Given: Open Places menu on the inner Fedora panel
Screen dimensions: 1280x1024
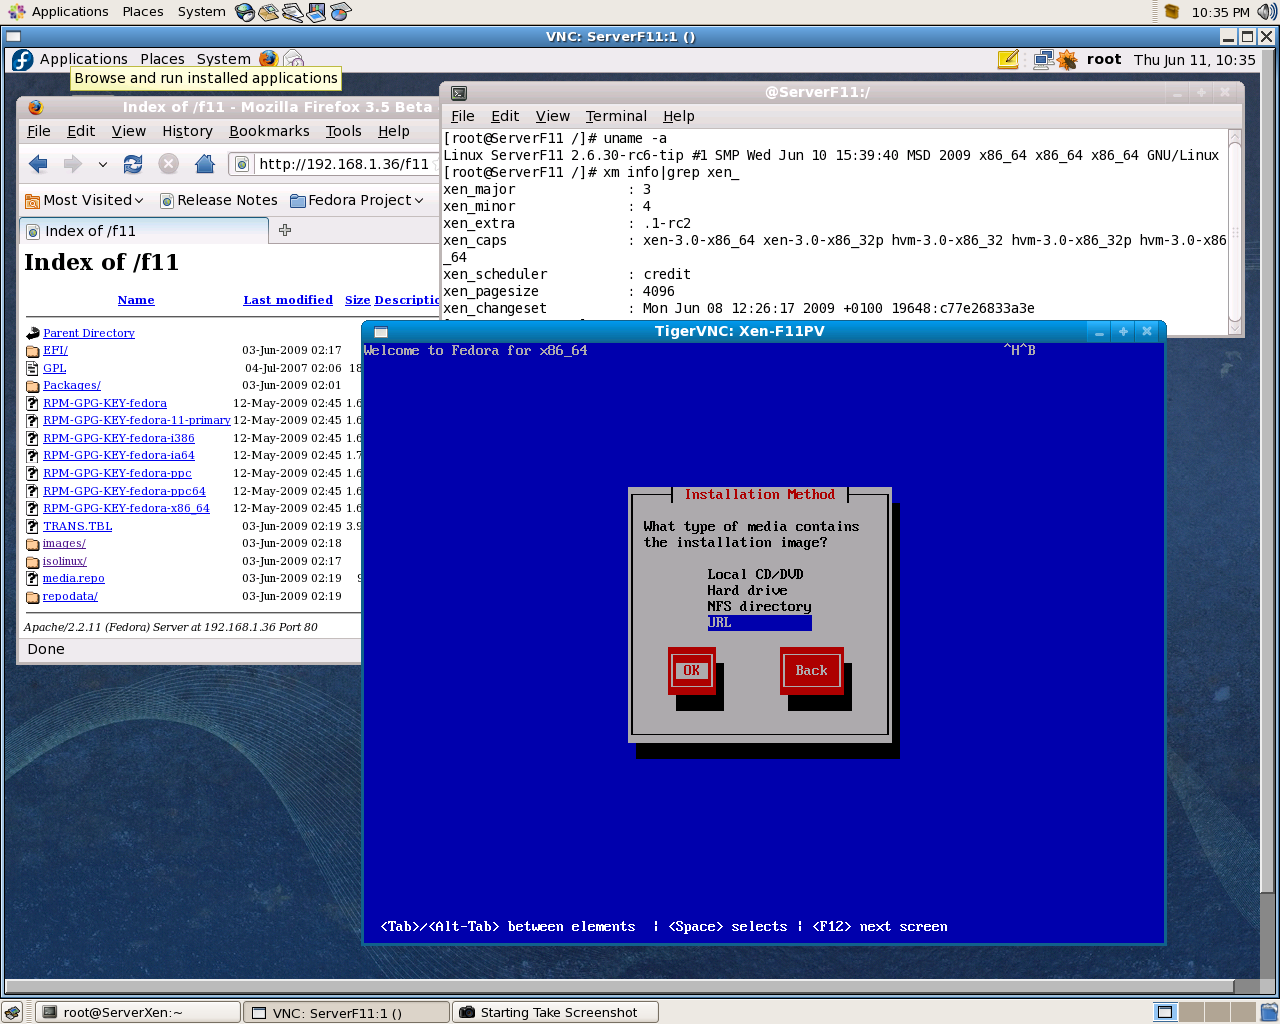Looking at the screenshot, I should tap(162, 59).
